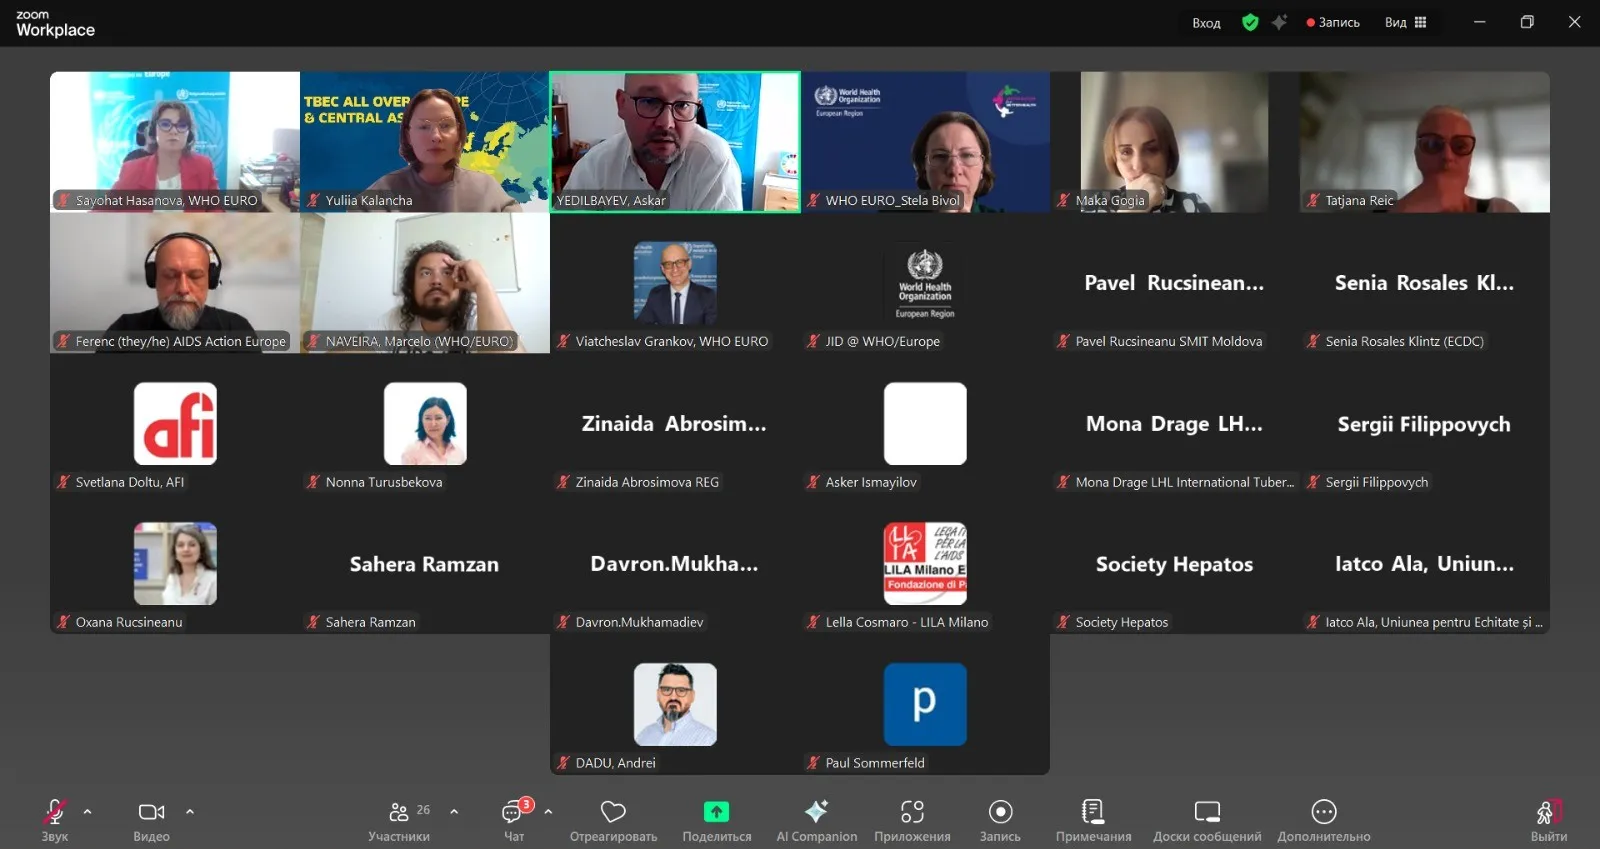Click the 'Nonna Turusbekova' name label
1600x849 pixels.
coord(384,482)
